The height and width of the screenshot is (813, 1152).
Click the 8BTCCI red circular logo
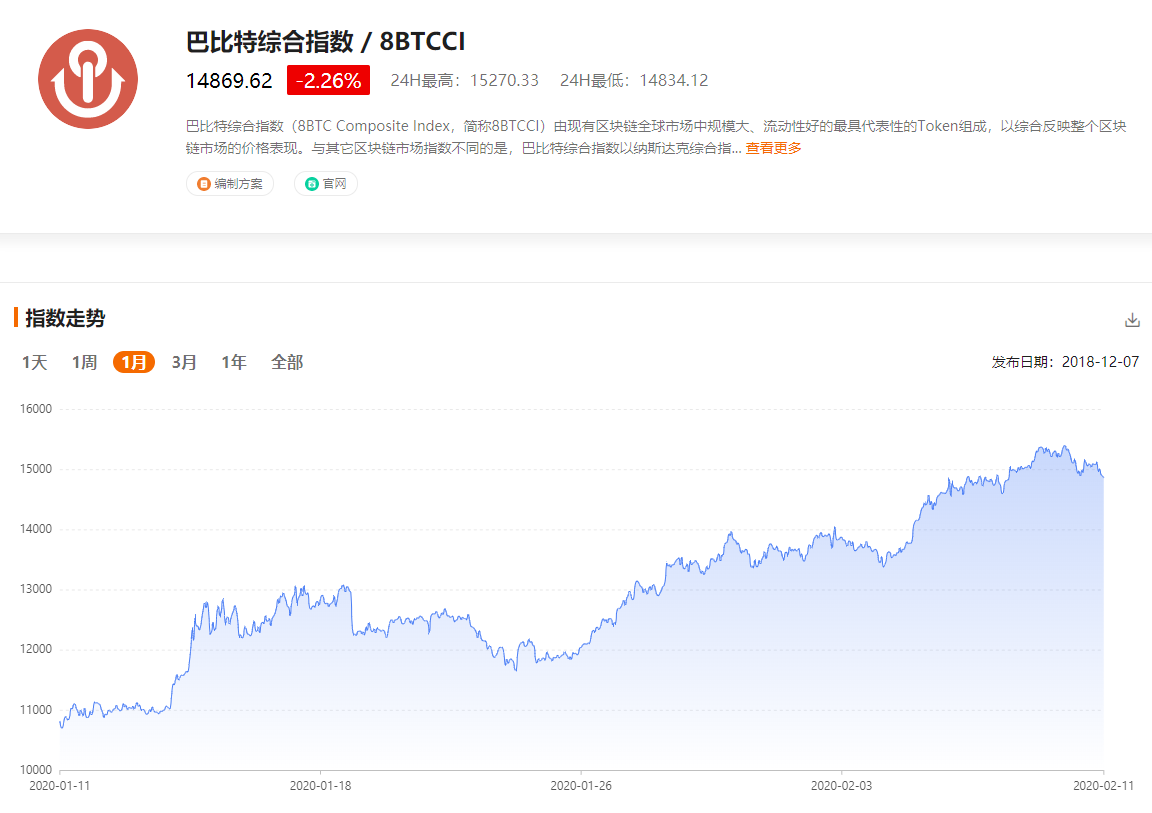(88, 79)
